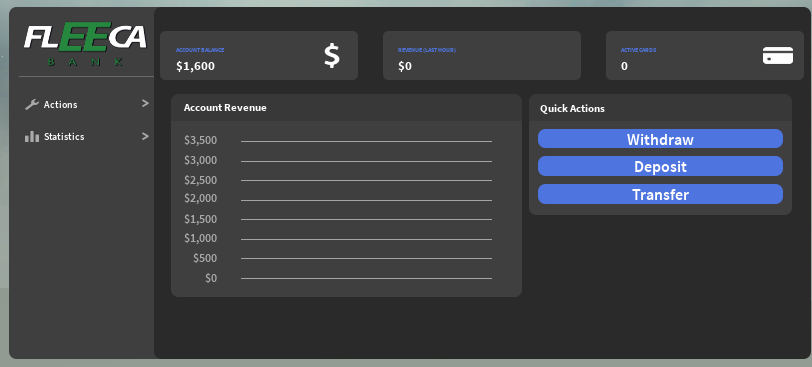Select the Revenue (Last Hour) card
The image size is (812, 367).
(482, 55)
